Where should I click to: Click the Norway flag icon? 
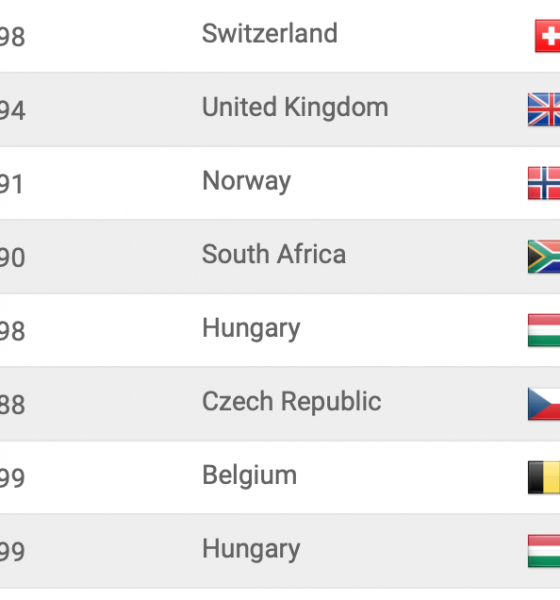(544, 183)
